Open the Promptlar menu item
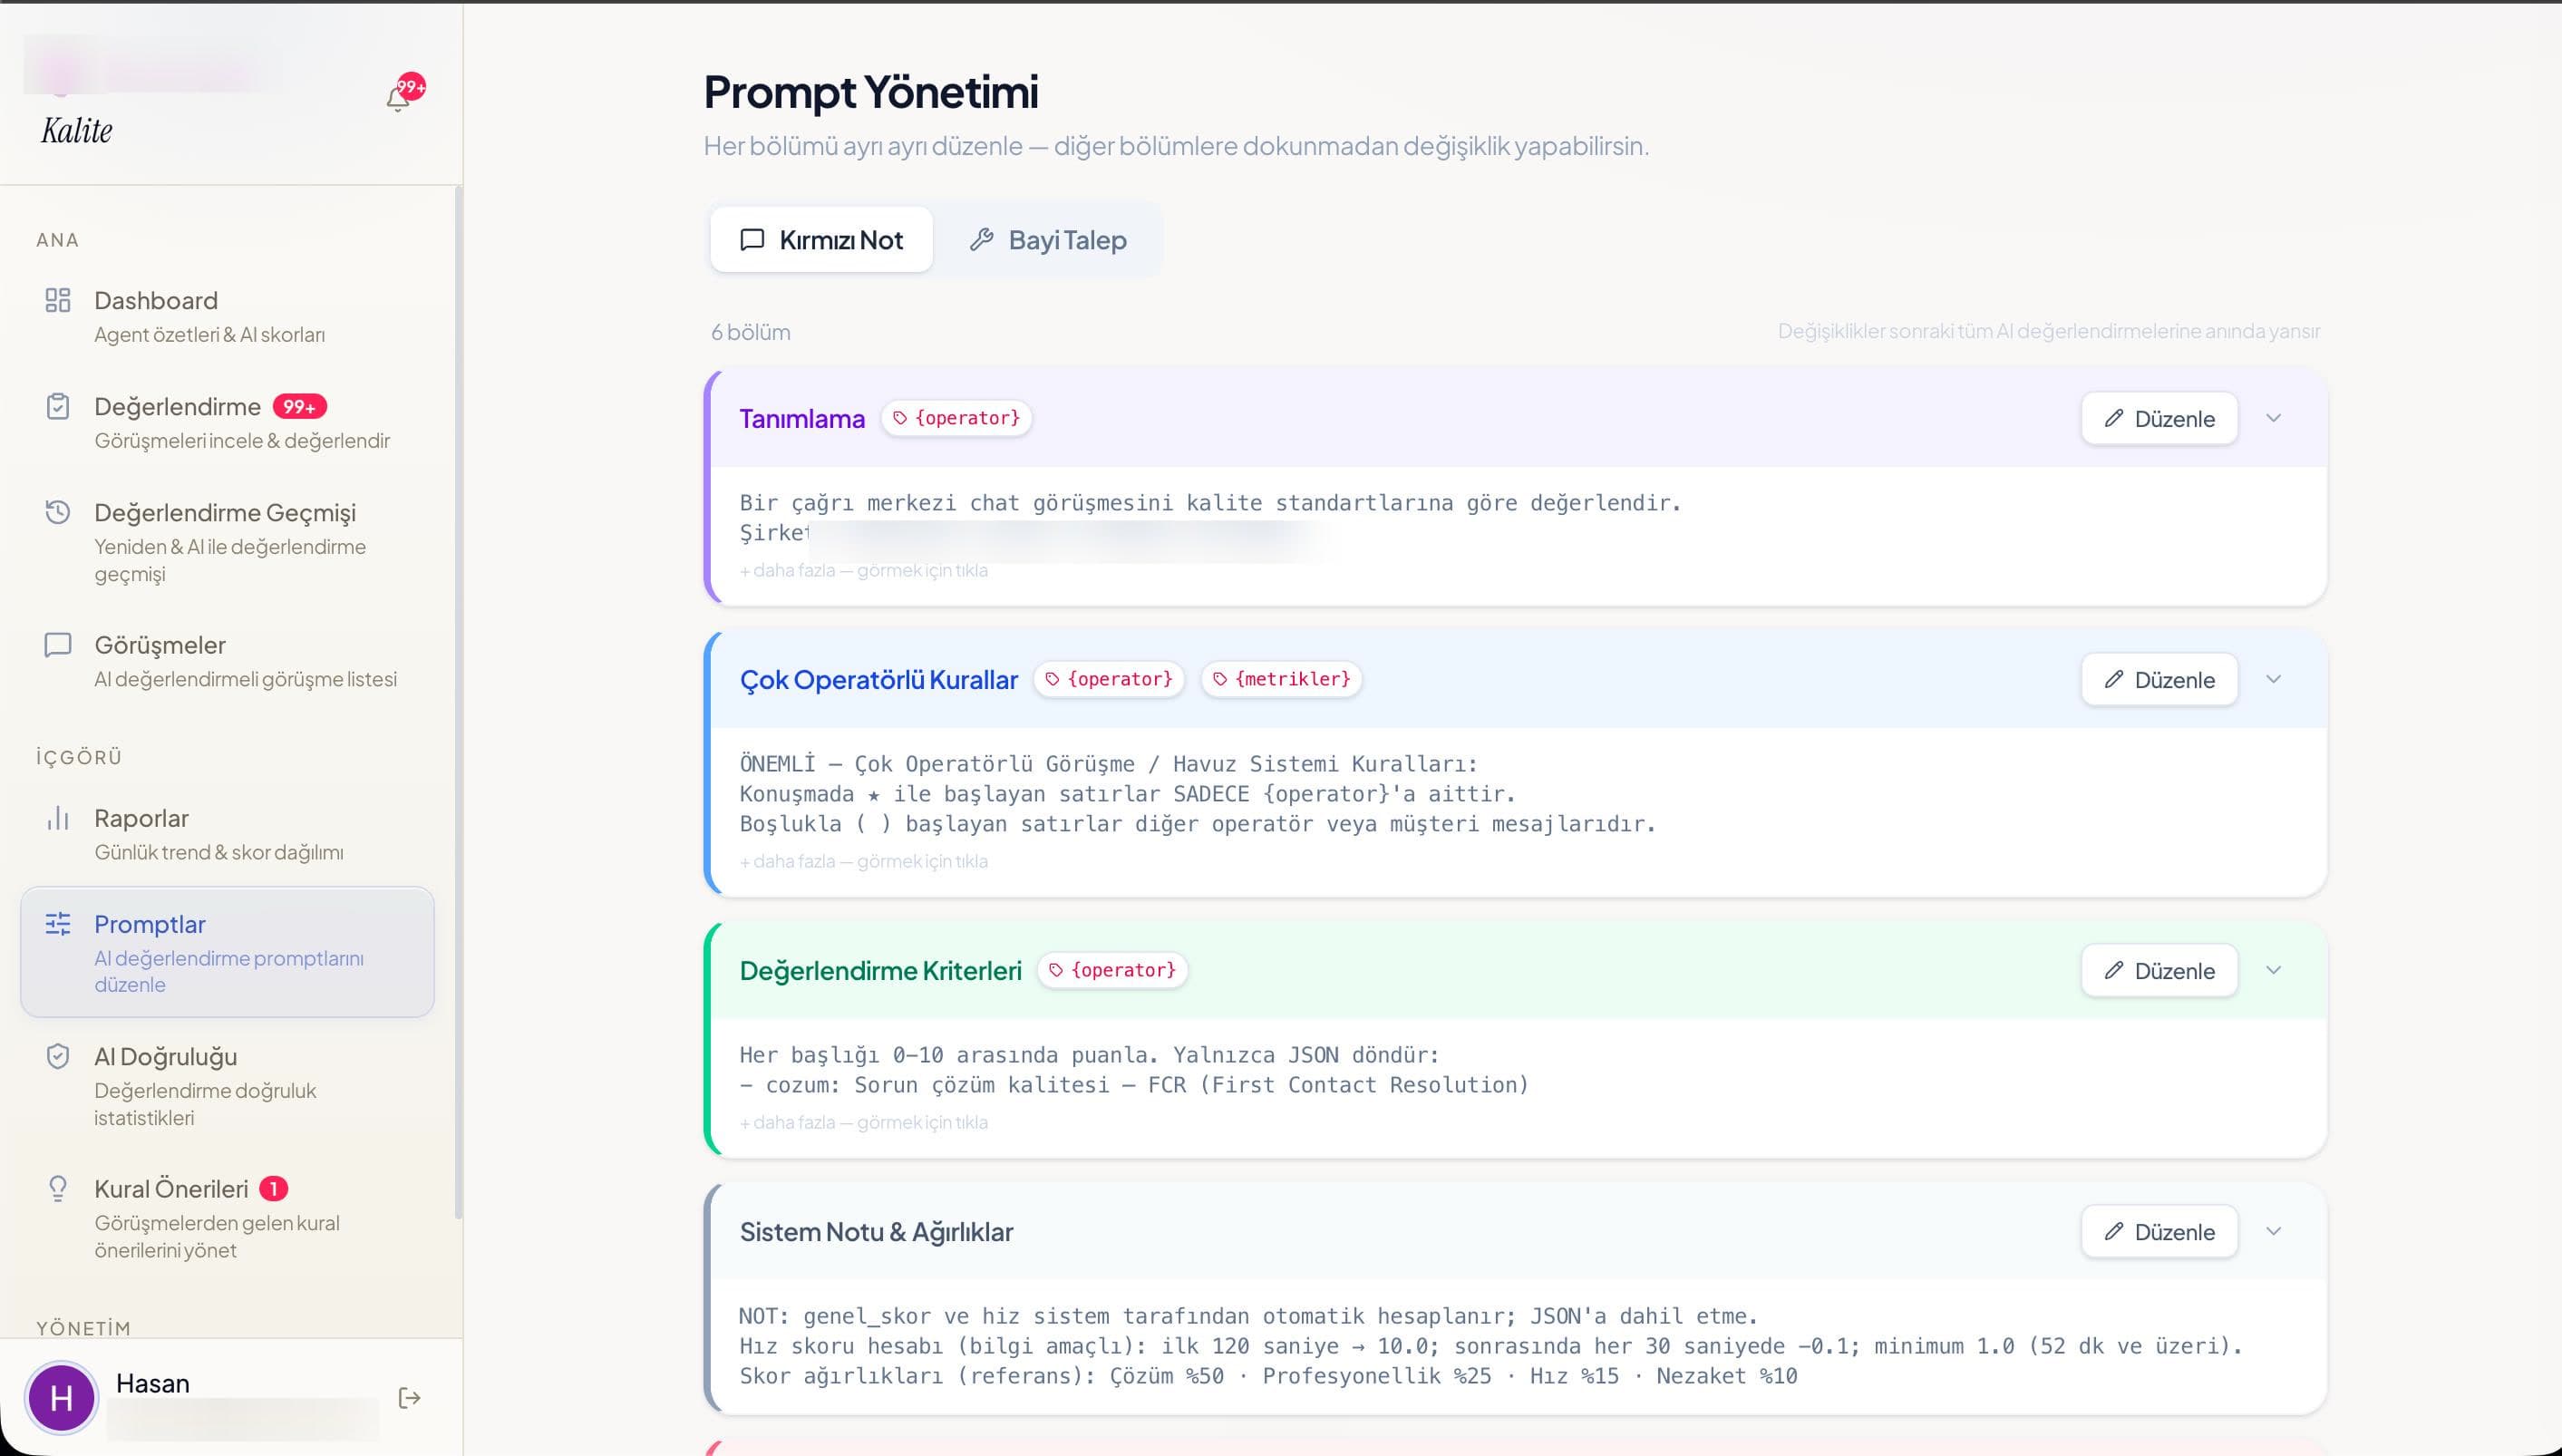This screenshot has width=2562, height=1456. click(x=227, y=952)
